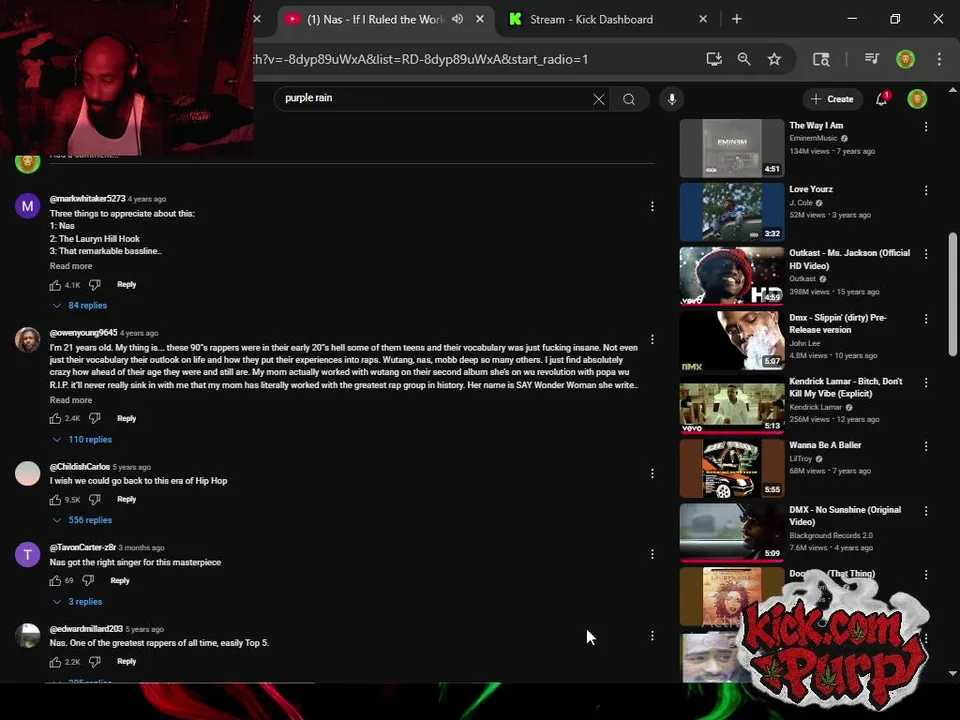Close the Kick Dashboard tab
The height and width of the screenshot is (720, 960).
point(703,20)
